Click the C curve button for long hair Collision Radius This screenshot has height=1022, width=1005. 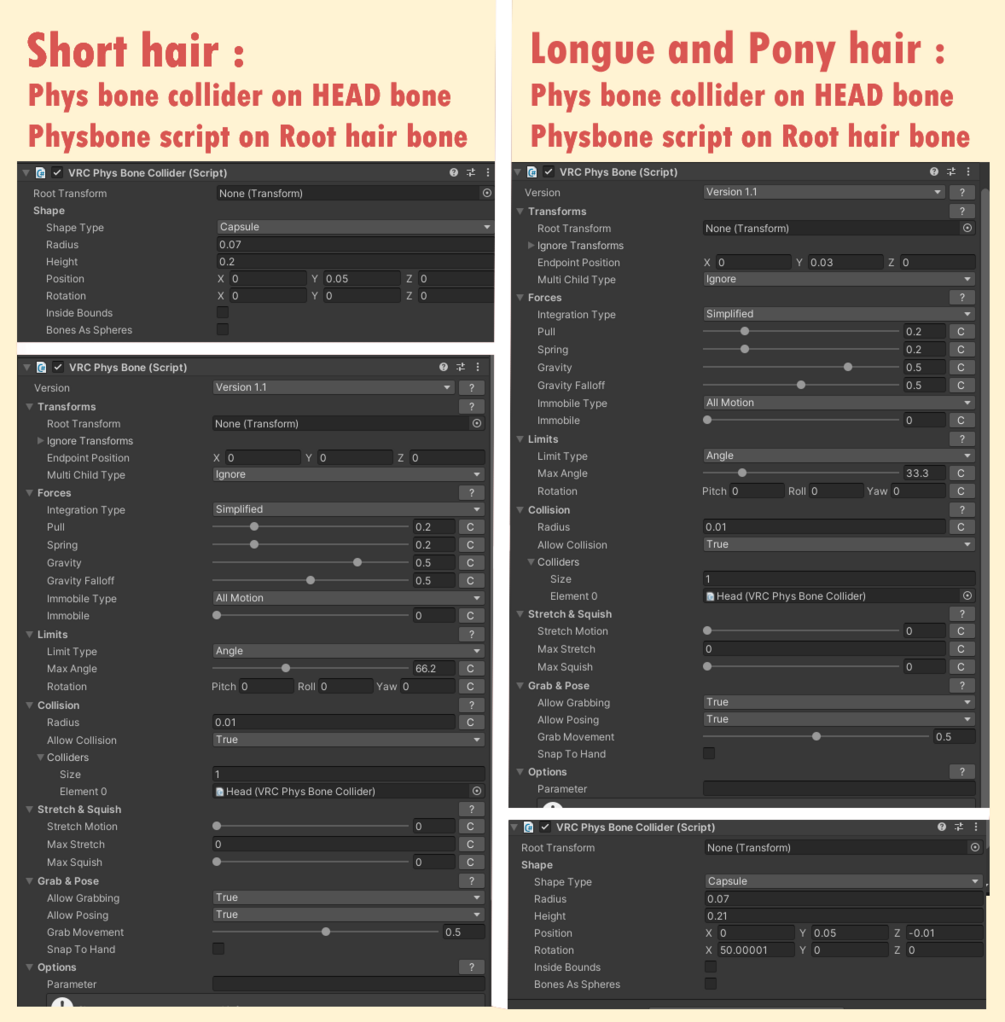click(x=961, y=527)
